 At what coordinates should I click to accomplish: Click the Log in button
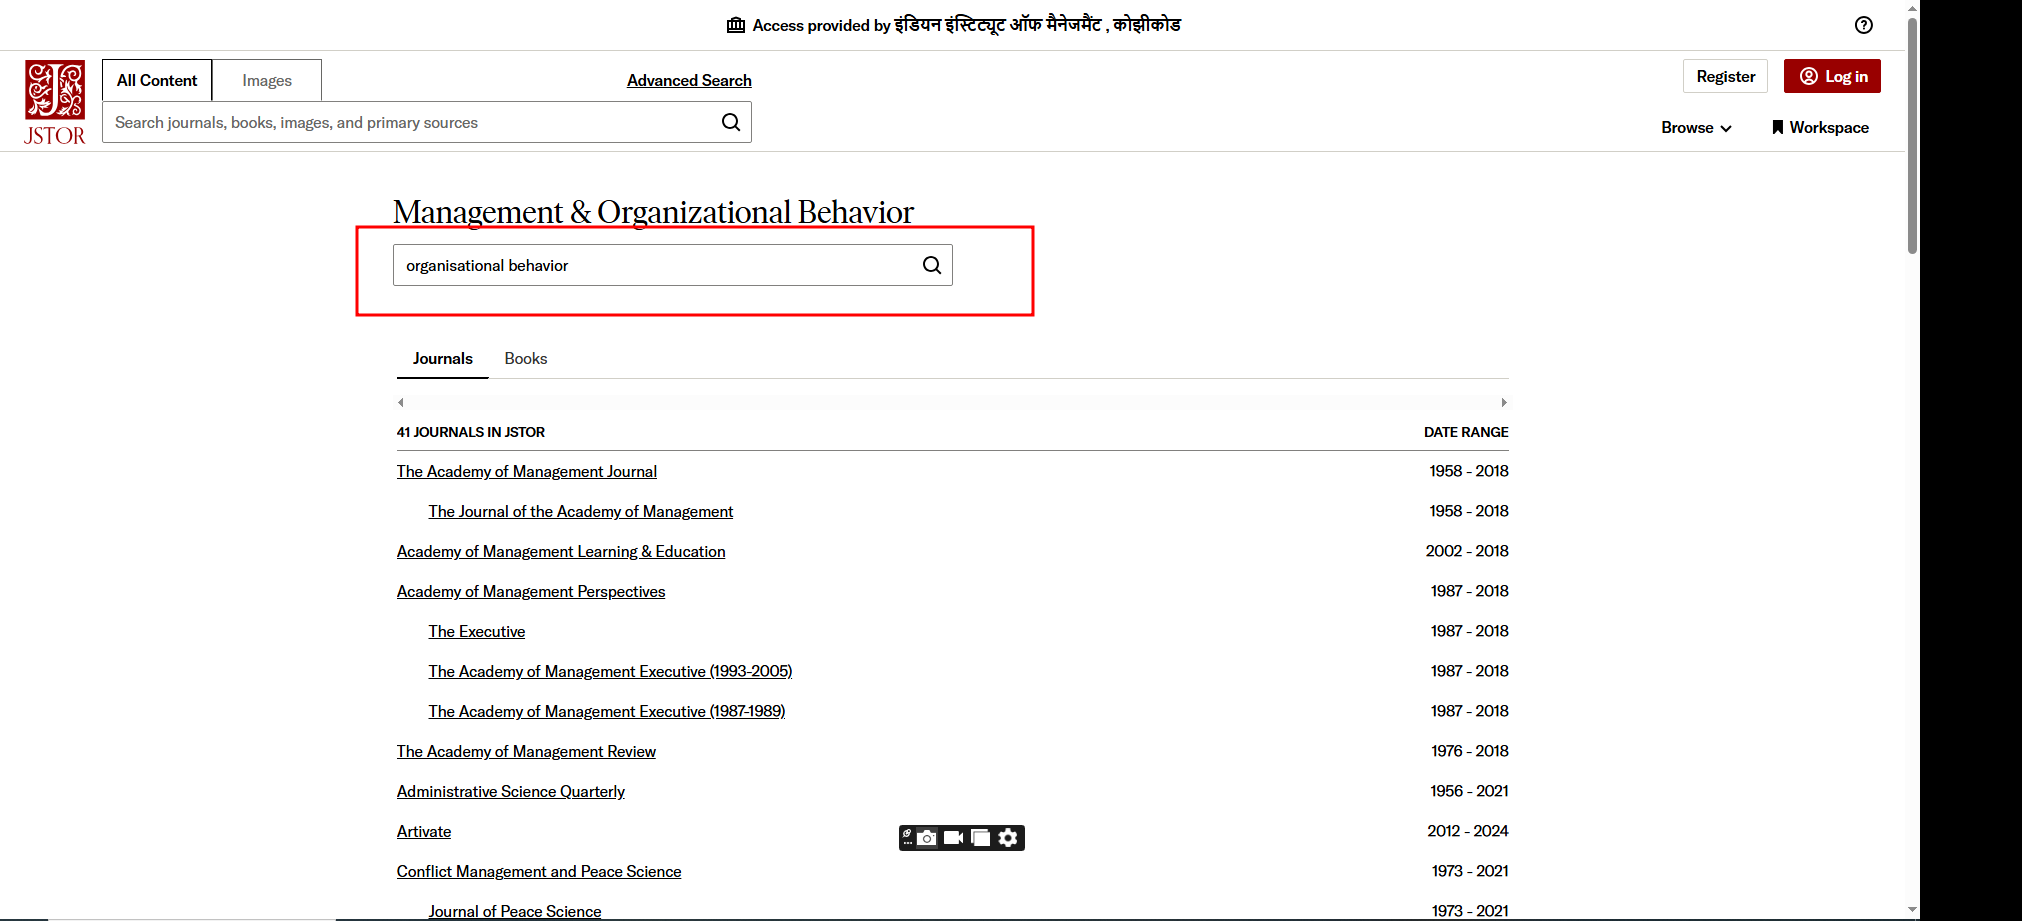click(x=1832, y=77)
